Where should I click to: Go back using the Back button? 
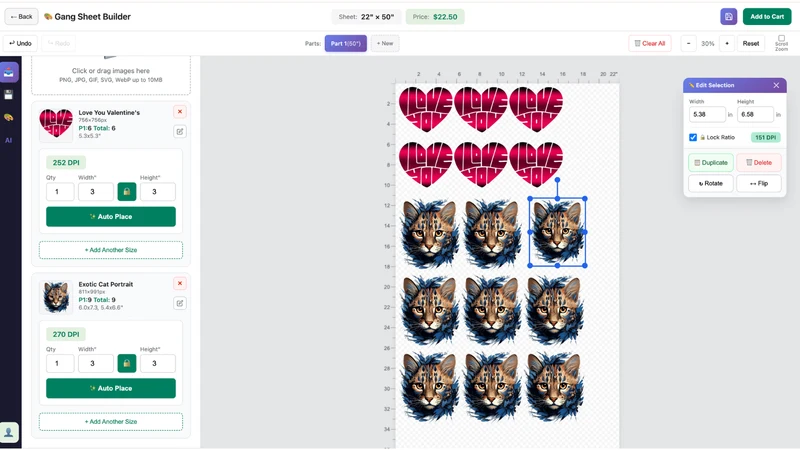point(21,17)
